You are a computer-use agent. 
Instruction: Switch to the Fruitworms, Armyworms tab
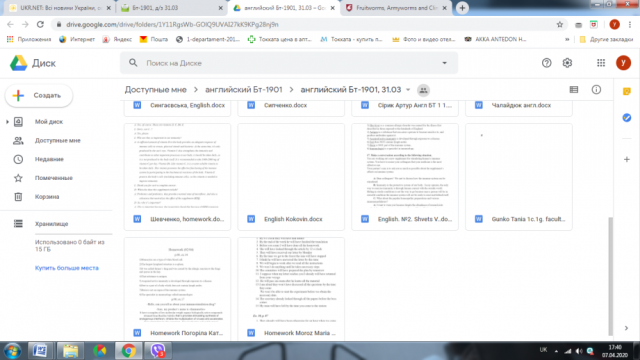[396, 8]
